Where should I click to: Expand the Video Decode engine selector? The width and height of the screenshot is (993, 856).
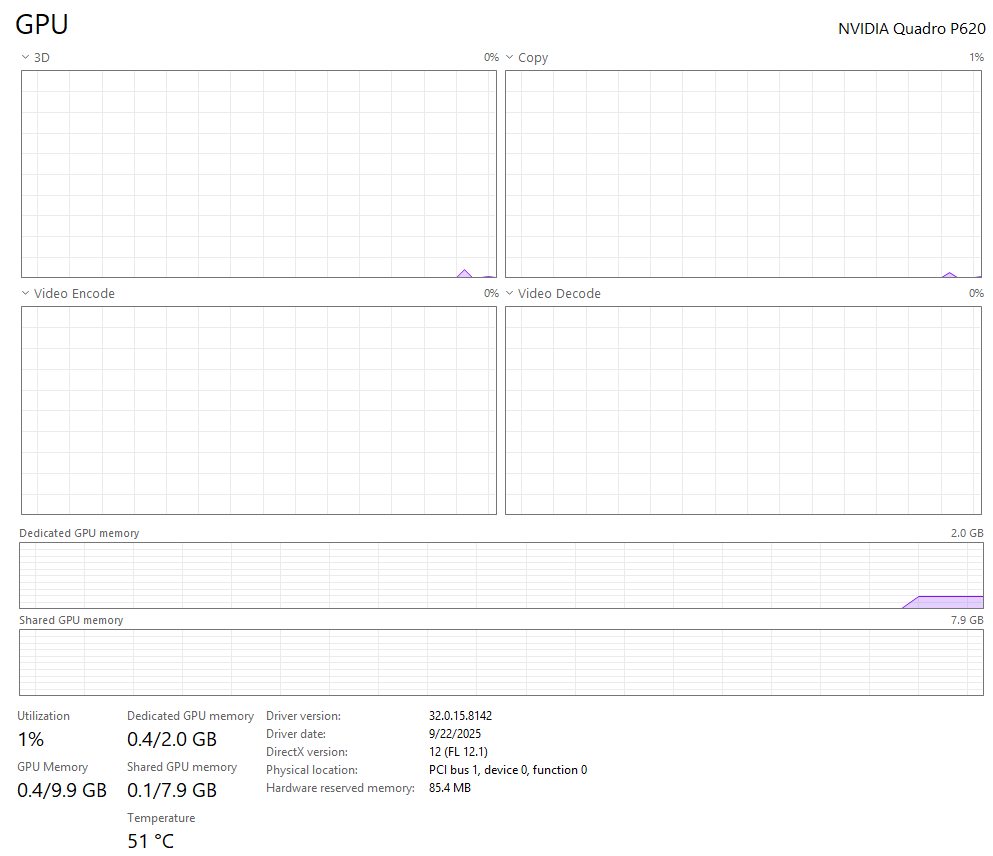[552, 294]
